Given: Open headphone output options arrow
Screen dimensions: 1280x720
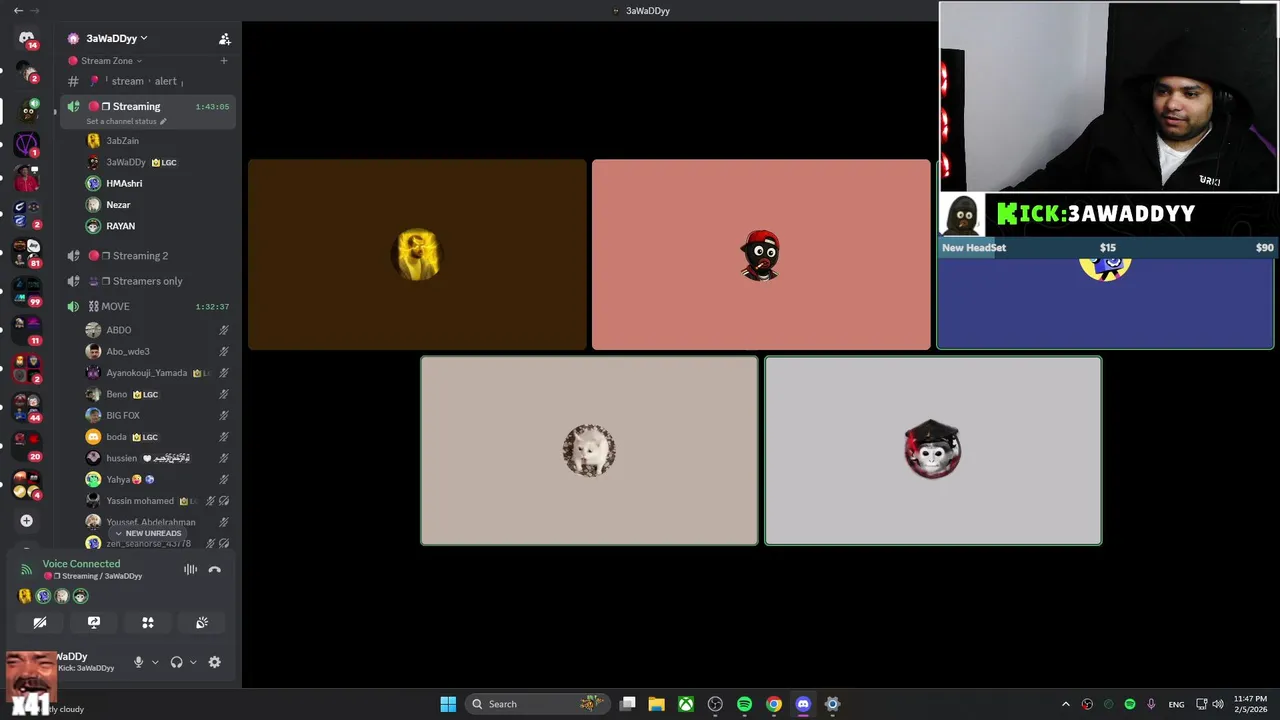Looking at the screenshot, I should tap(193, 662).
